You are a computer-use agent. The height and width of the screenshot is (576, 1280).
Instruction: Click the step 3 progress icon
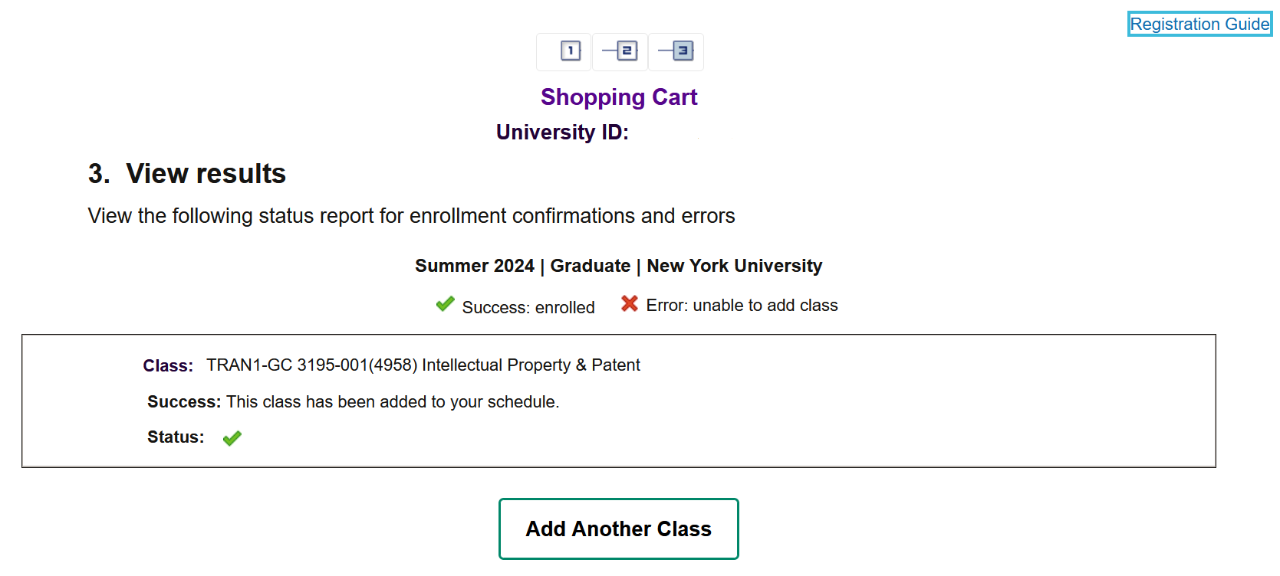(676, 52)
